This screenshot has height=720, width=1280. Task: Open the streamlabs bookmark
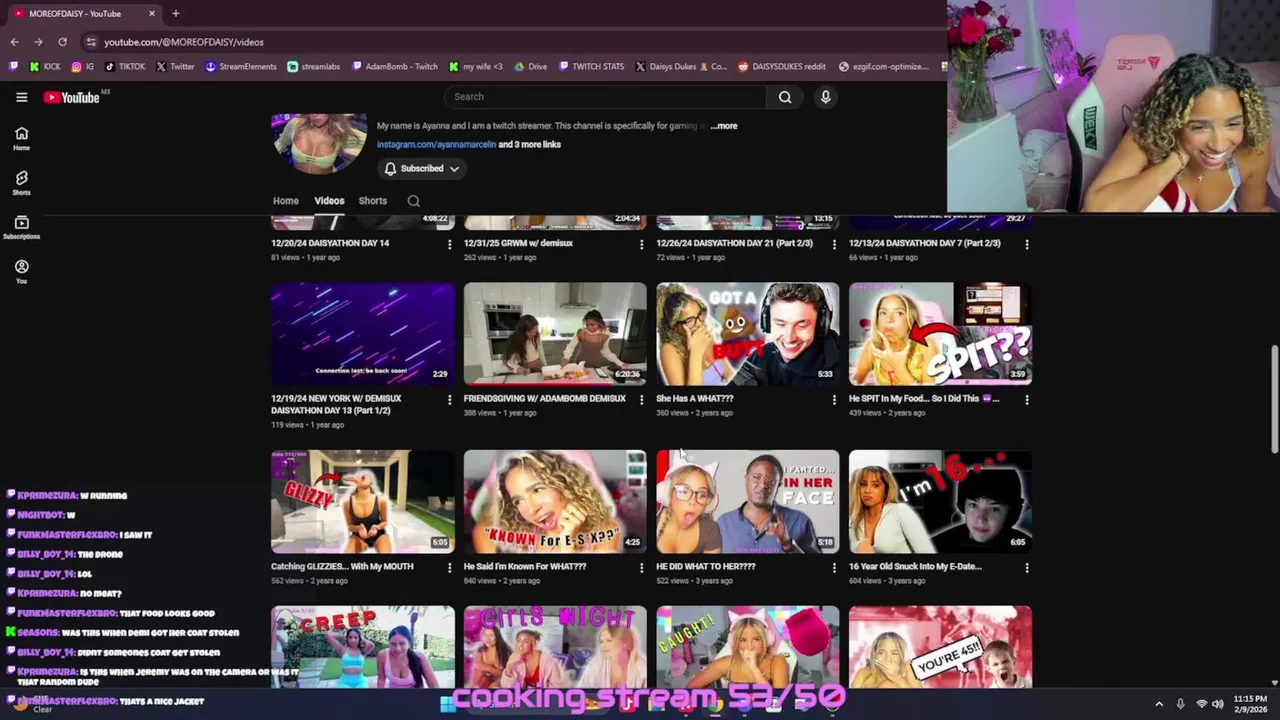click(x=313, y=67)
